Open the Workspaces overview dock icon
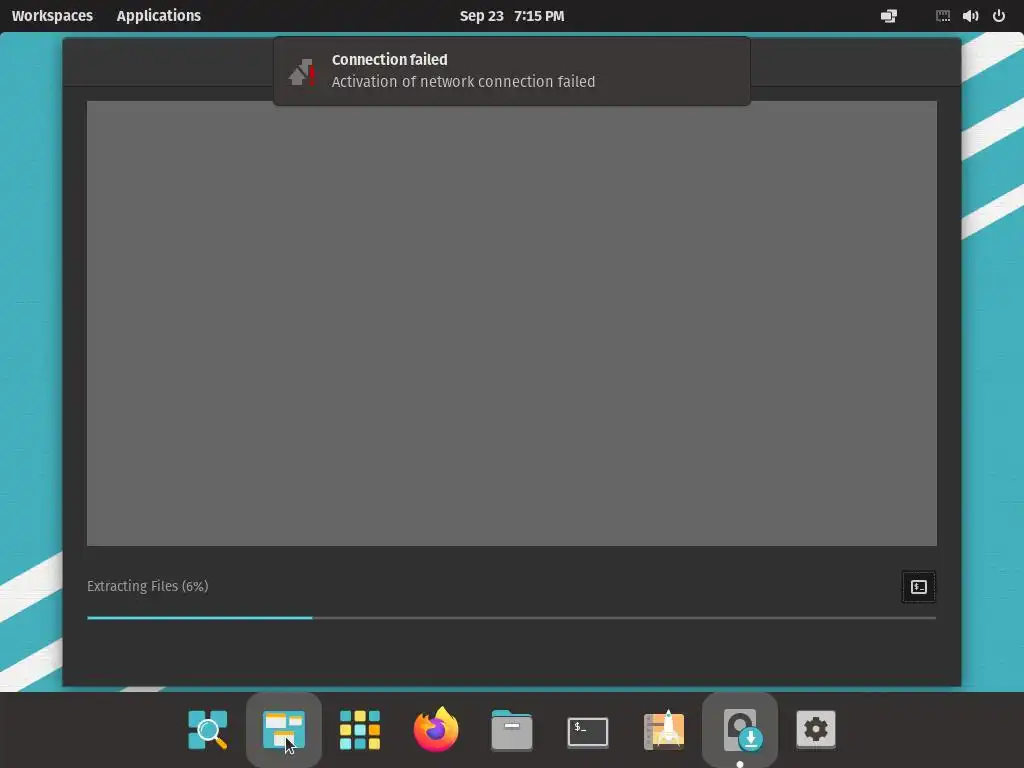1024x768 pixels. tap(283, 729)
